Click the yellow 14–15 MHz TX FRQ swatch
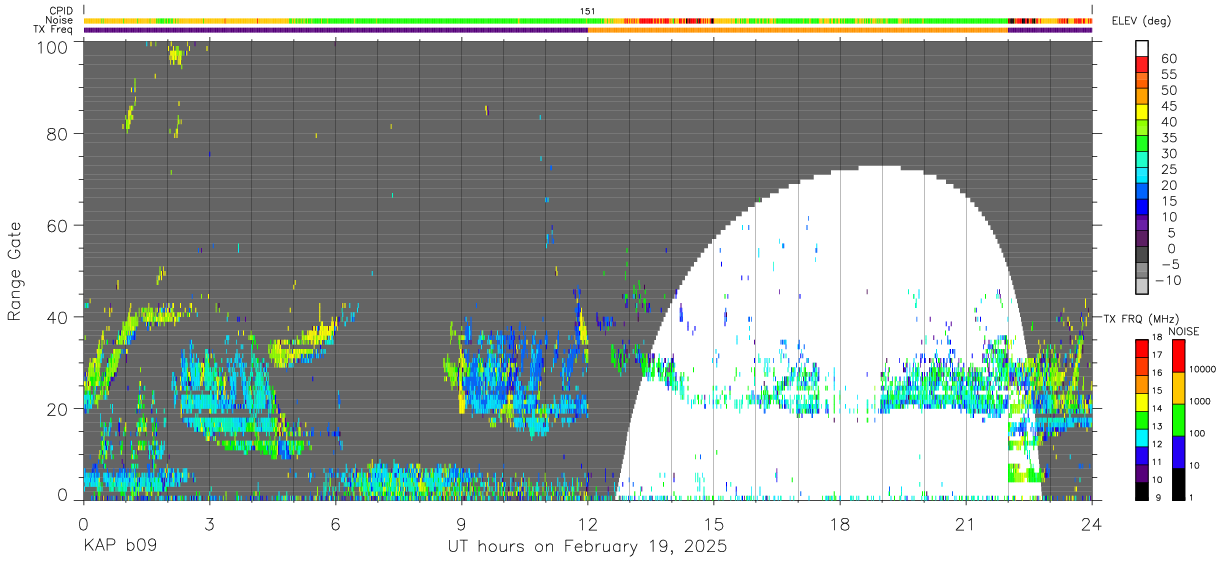 [1142, 402]
